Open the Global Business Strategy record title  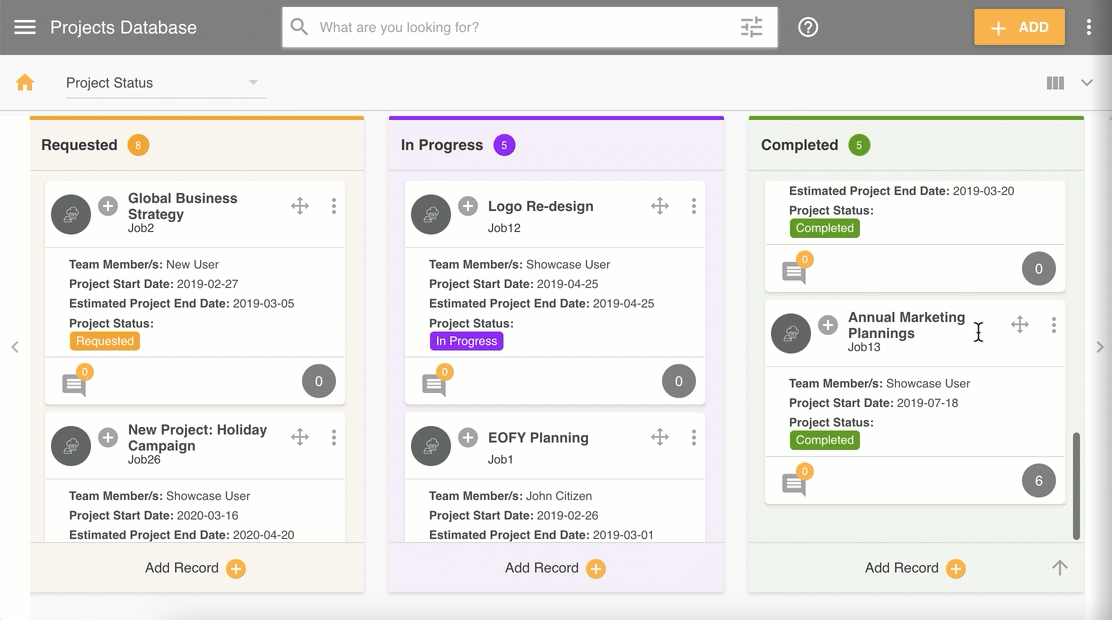click(183, 206)
